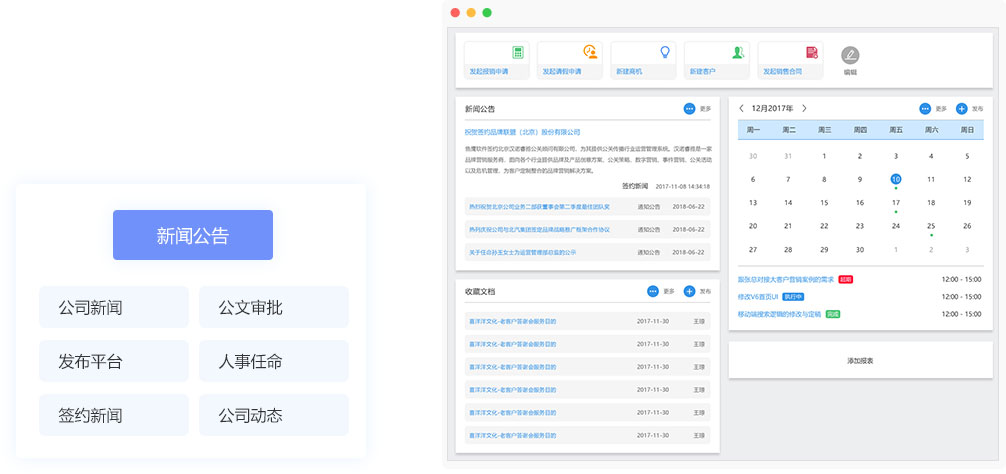
Task: Click the 更多 dots icon in 收藏文档
Action: coord(652,291)
